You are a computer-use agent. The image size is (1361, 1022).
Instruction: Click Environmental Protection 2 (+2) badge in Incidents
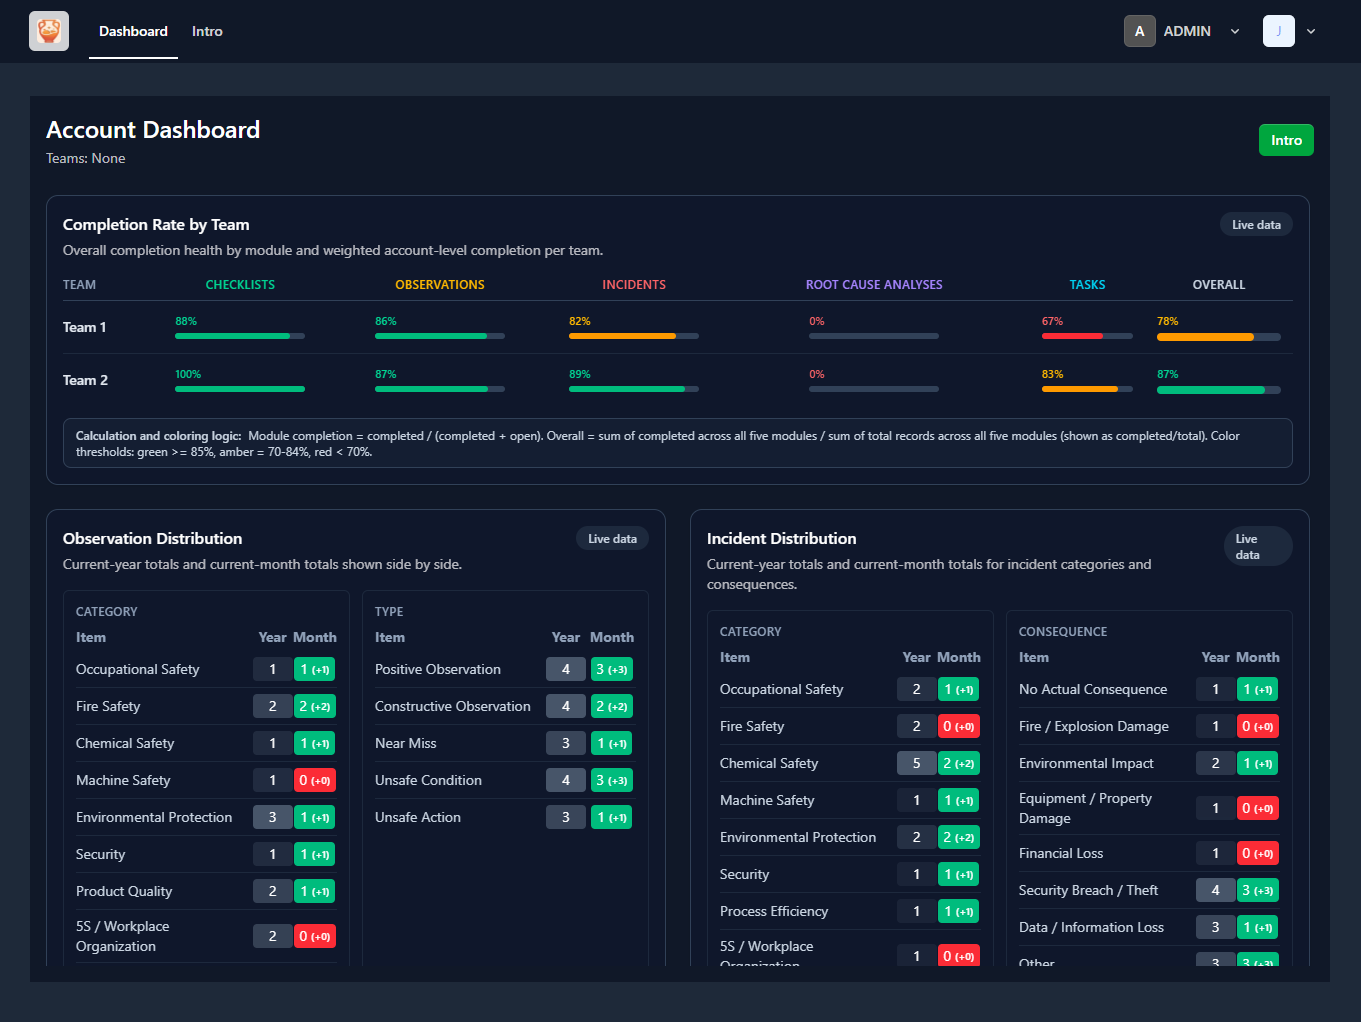(959, 837)
